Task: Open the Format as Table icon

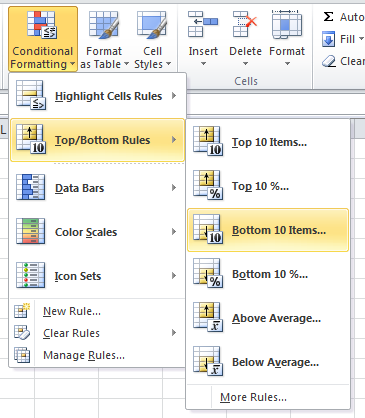Action: [104, 25]
